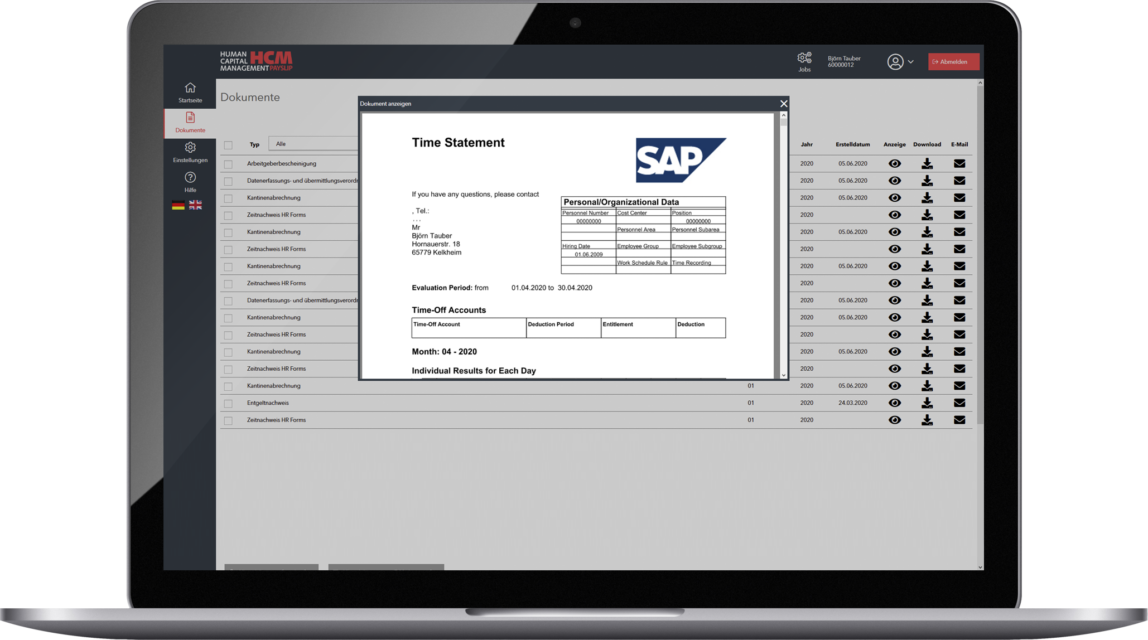Check the box next to Entgeltnachweis
The image size is (1148, 640).
click(227, 402)
